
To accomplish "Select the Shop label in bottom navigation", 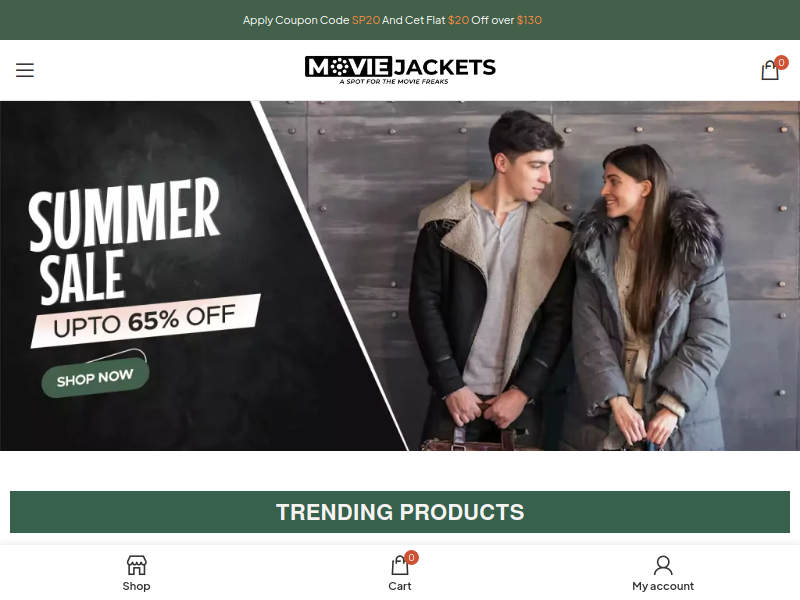I will (136, 586).
